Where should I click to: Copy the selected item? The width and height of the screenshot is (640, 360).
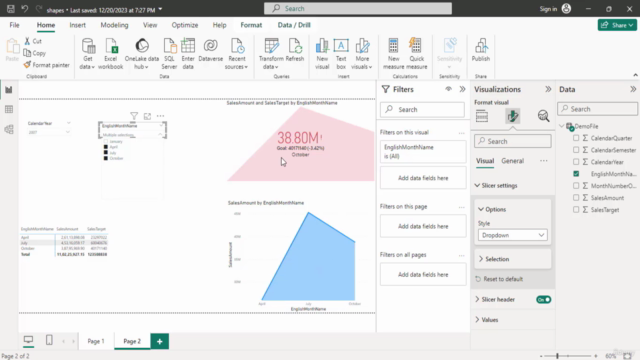pos(35,53)
